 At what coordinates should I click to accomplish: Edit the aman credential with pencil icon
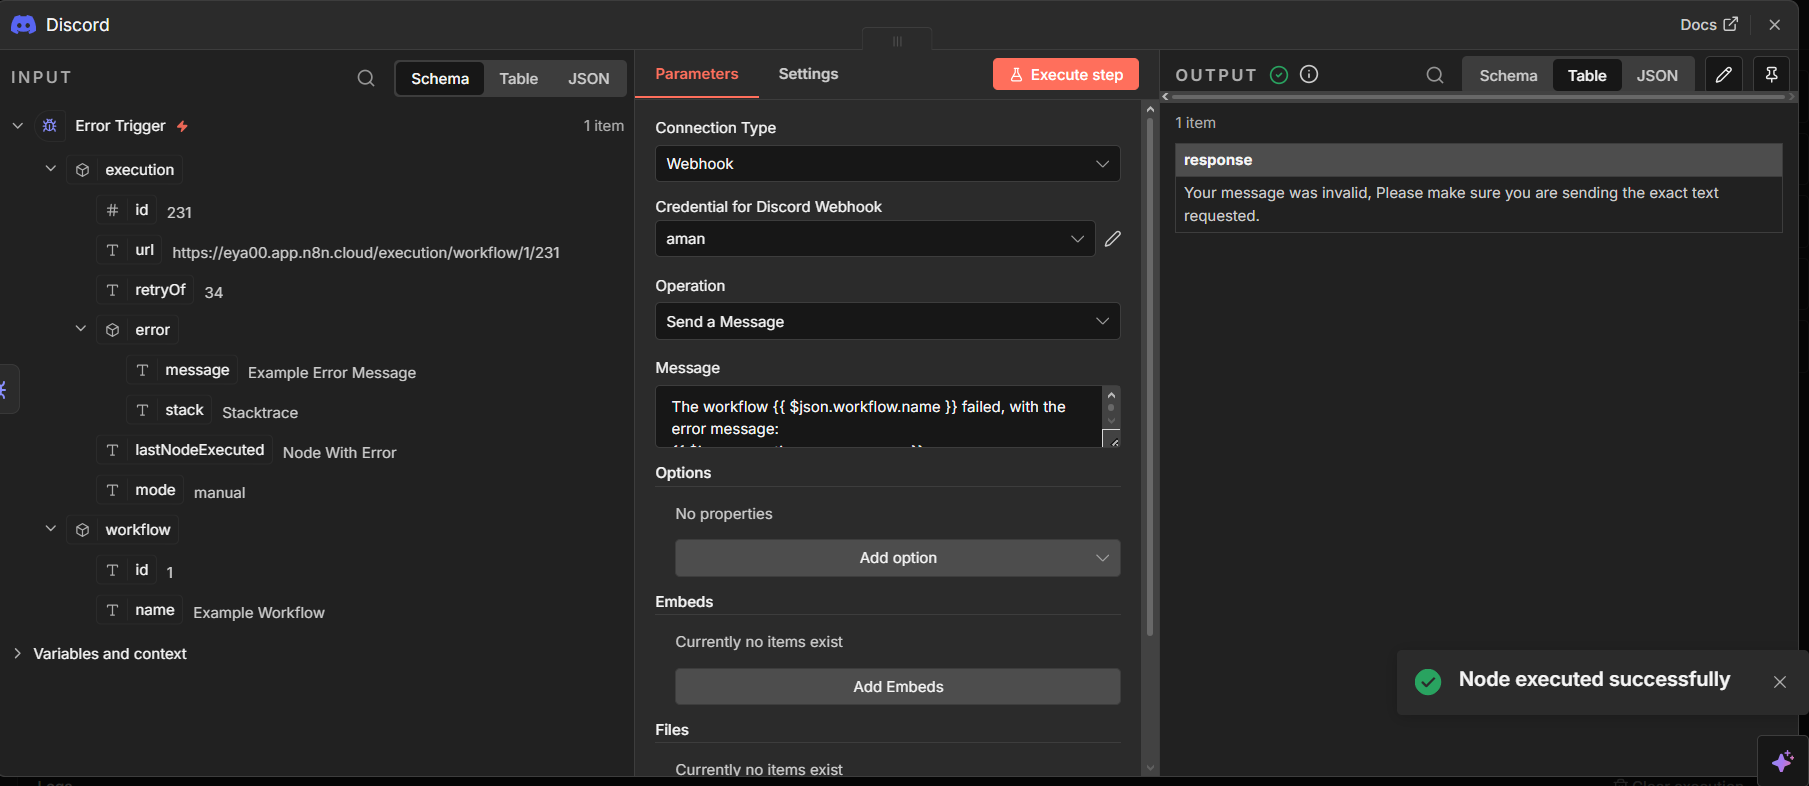click(1113, 239)
